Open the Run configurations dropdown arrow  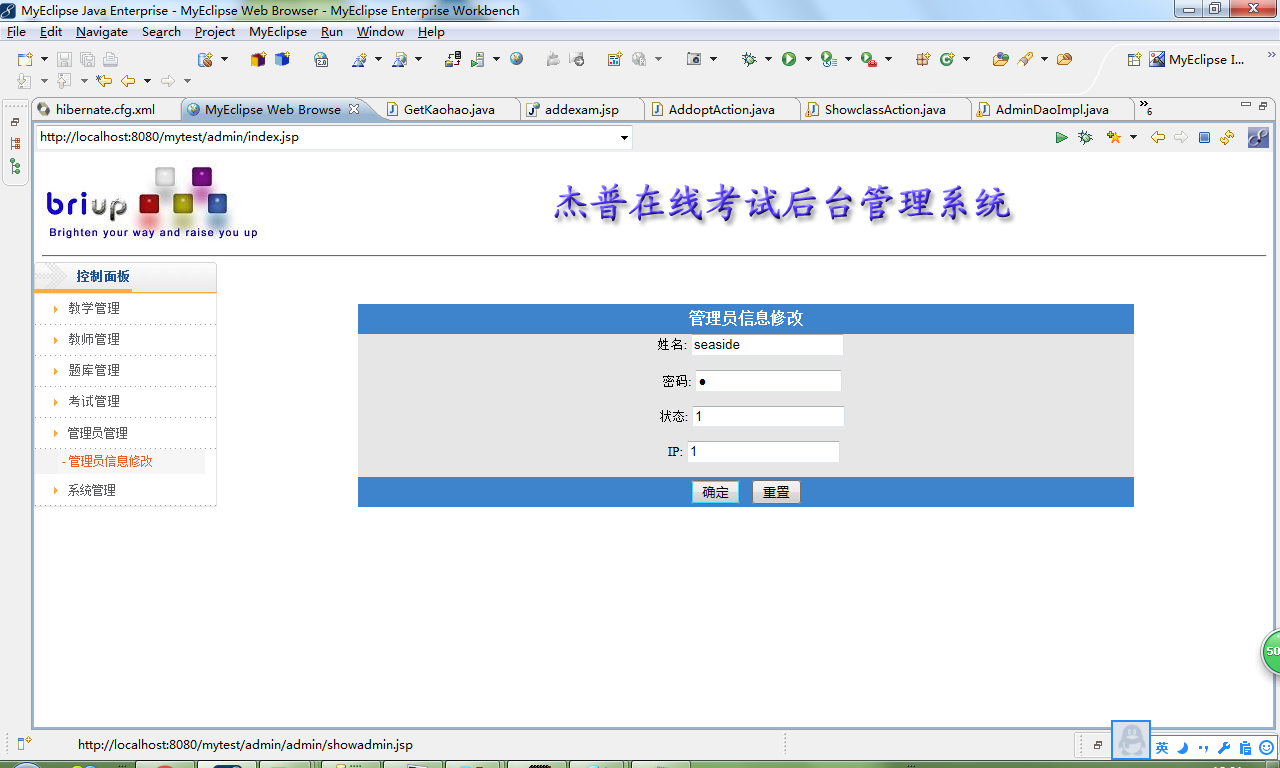pyautogui.click(x=807, y=60)
